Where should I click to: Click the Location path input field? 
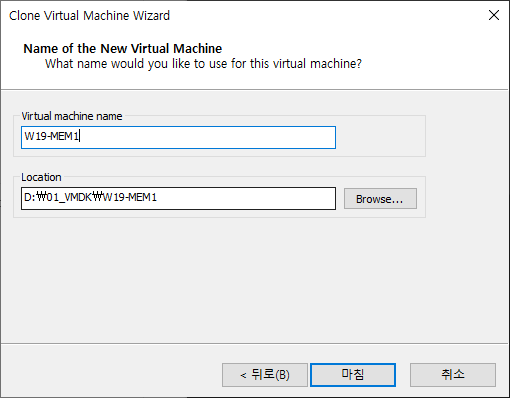click(x=178, y=198)
